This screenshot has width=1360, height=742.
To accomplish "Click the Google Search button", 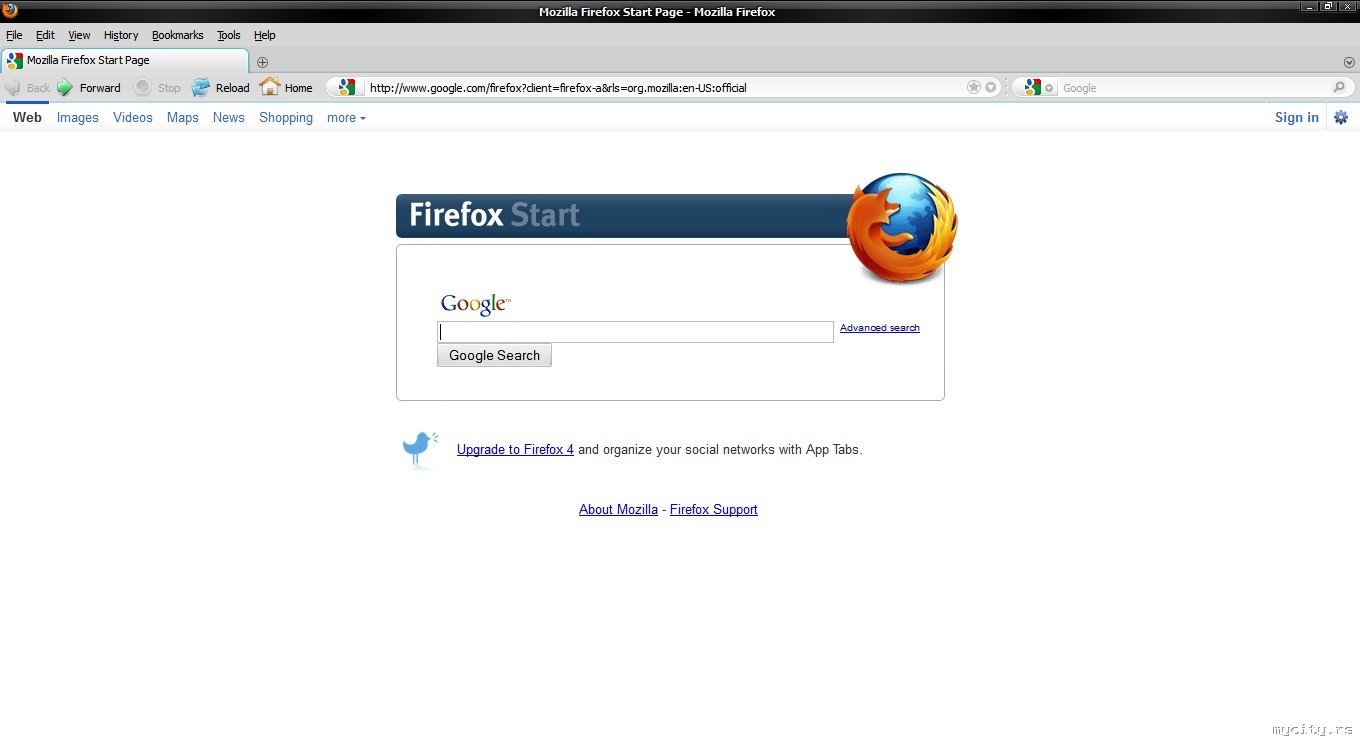I will pyautogui.click(x=494, y=355).
